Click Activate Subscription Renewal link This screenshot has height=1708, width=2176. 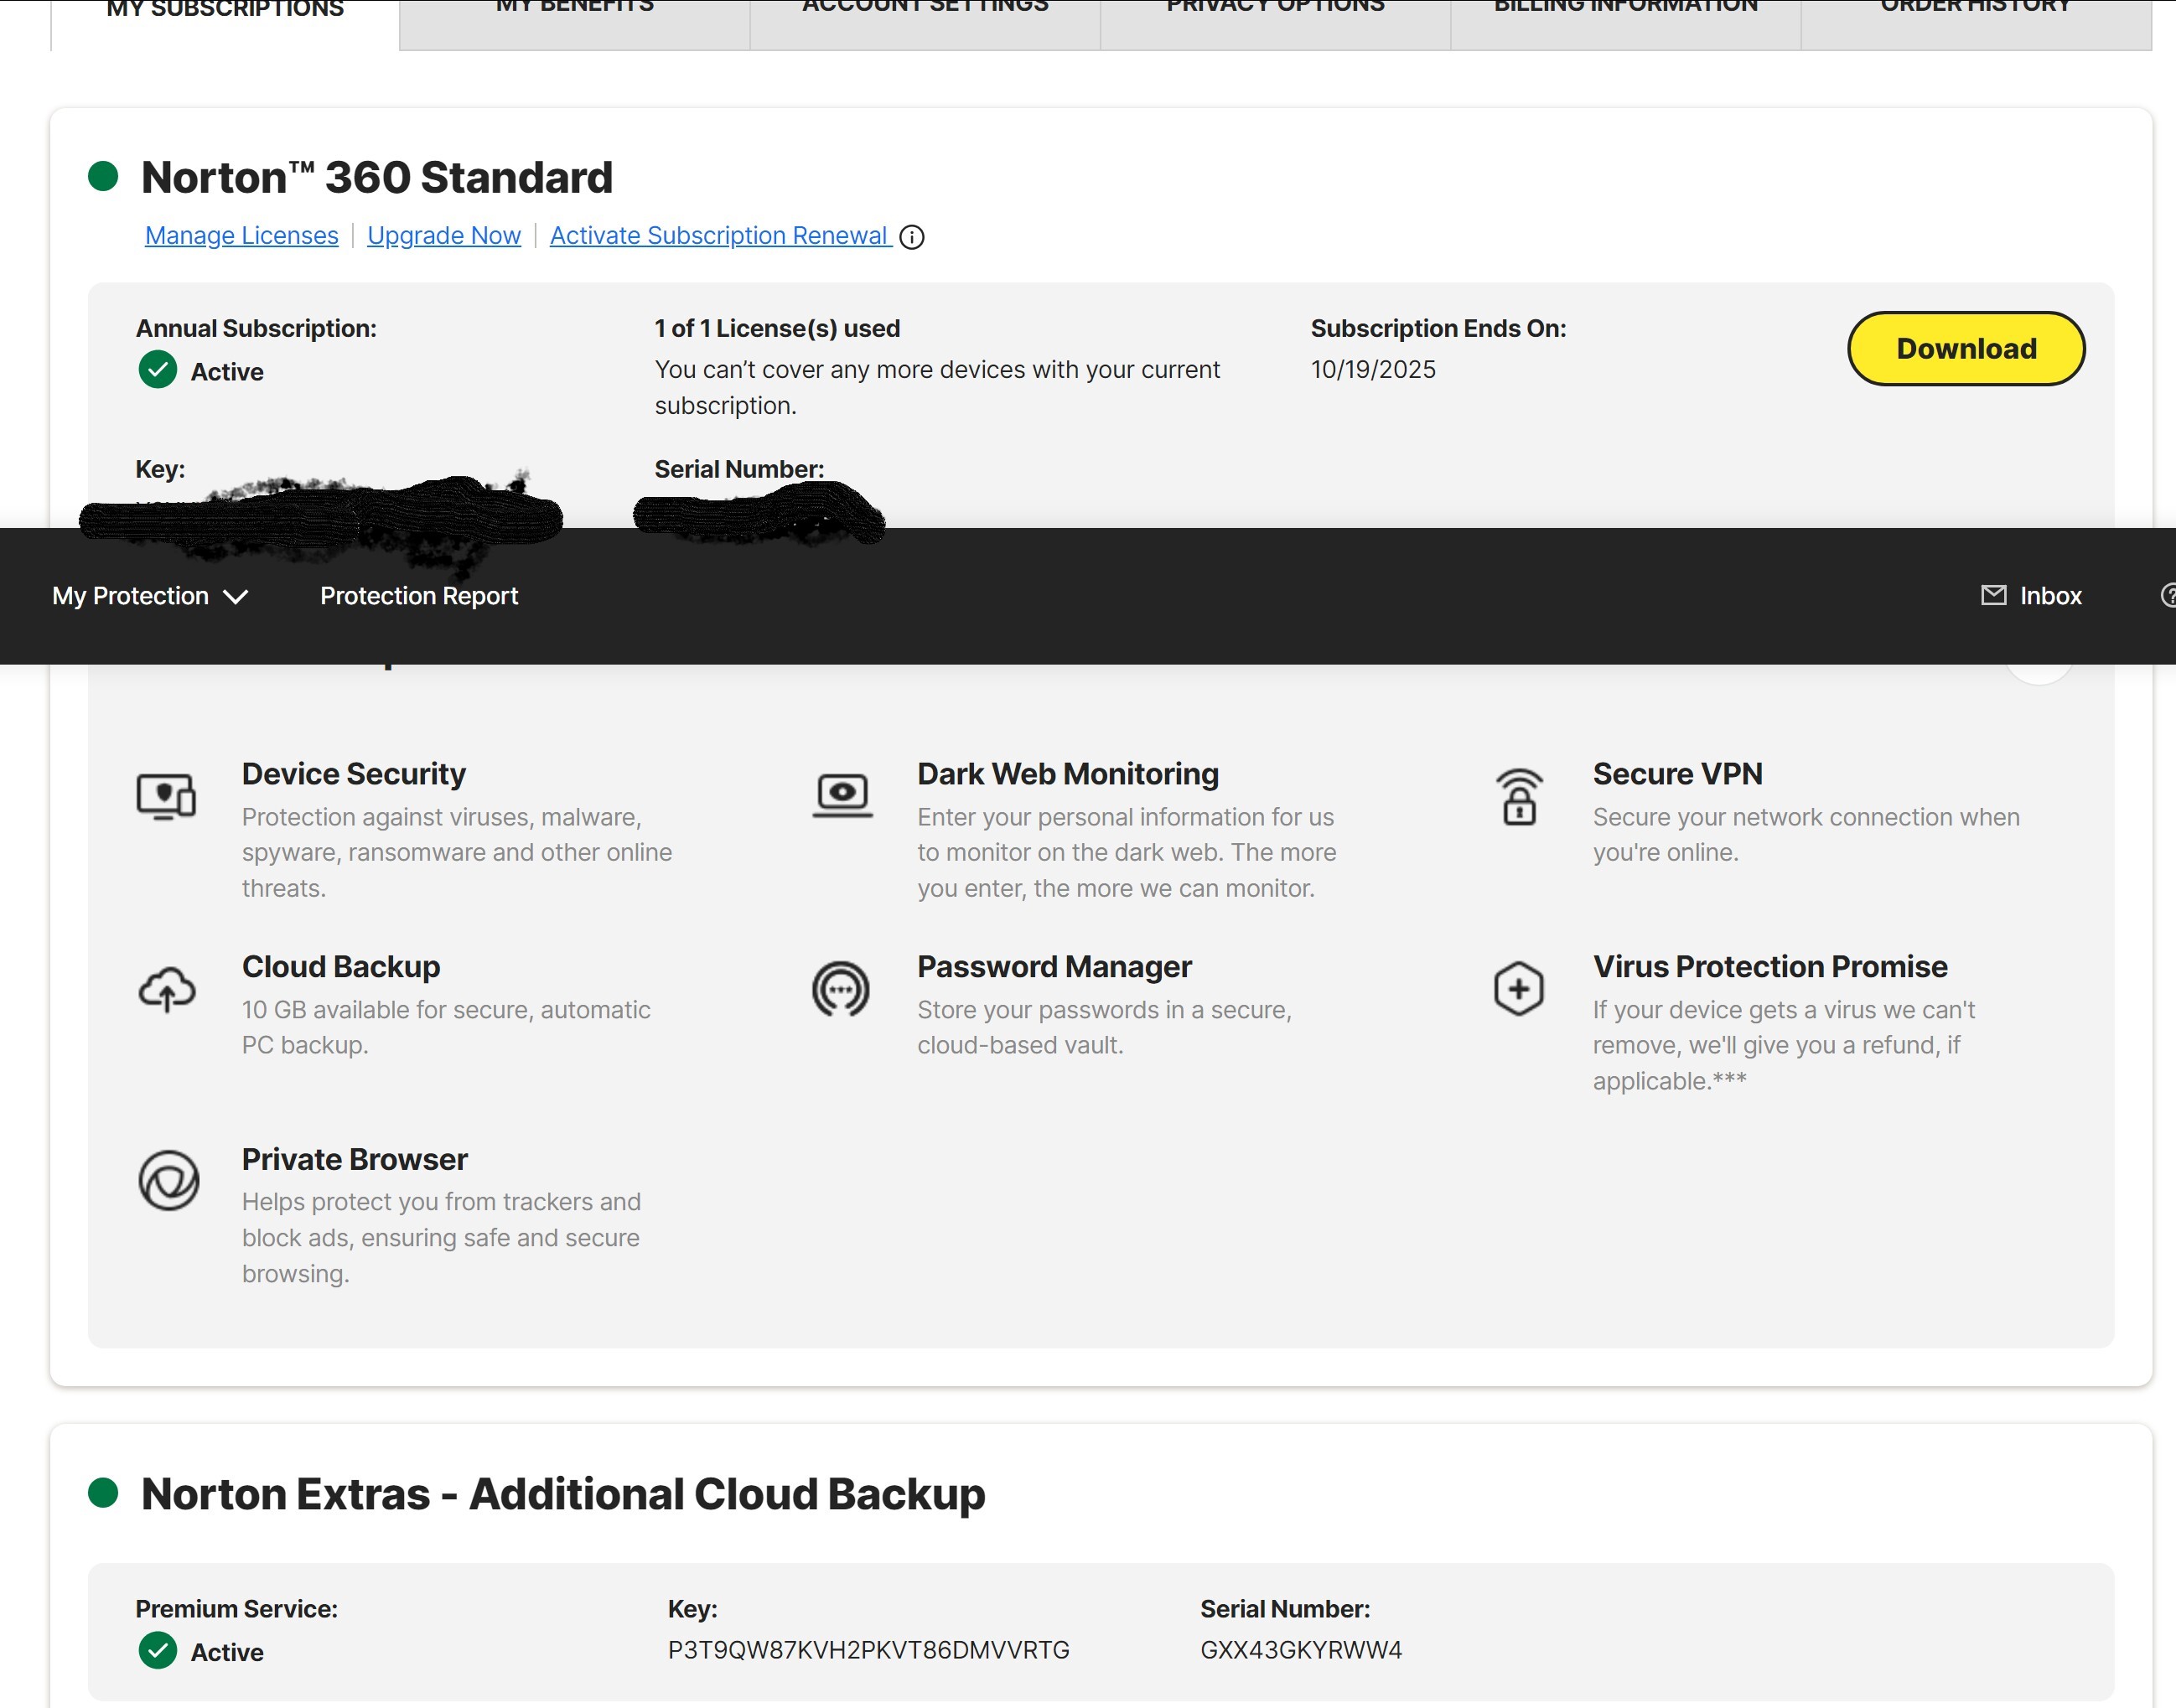(x=719, y=235)
